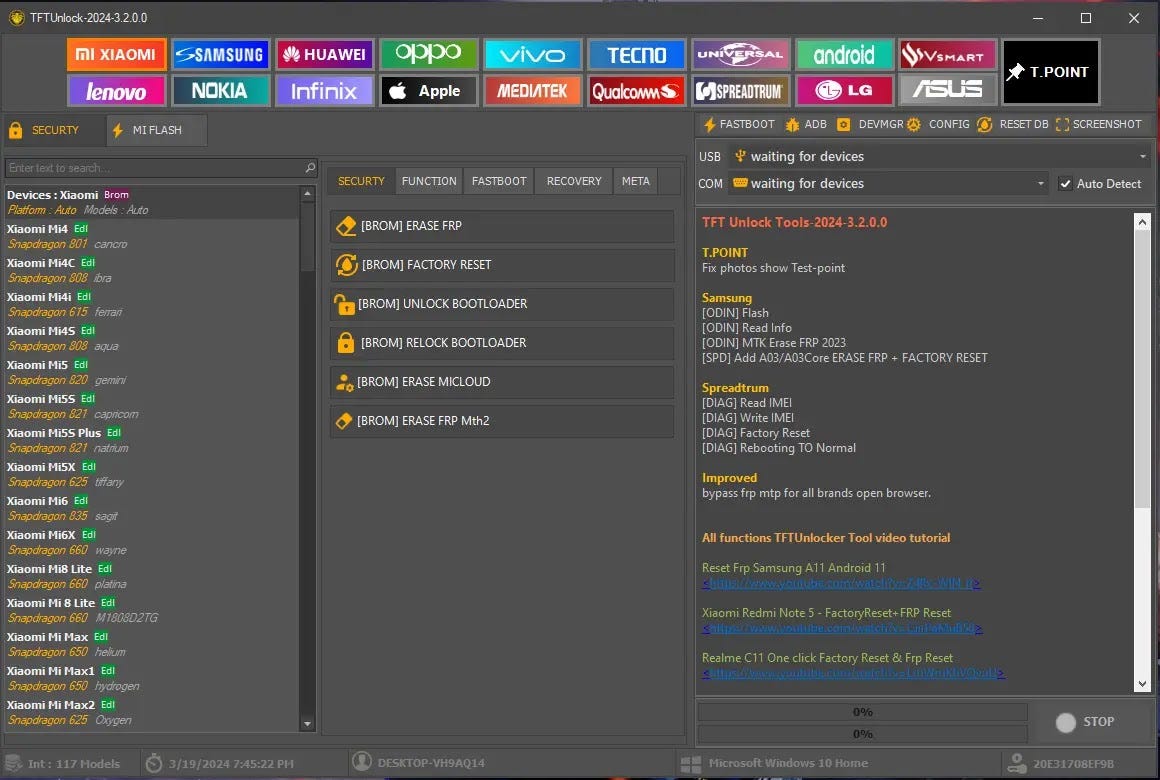The image size is (1160, 780).
Task: Take a SCREENSHOT via toolbar
Action: [x=1099, y=124]
